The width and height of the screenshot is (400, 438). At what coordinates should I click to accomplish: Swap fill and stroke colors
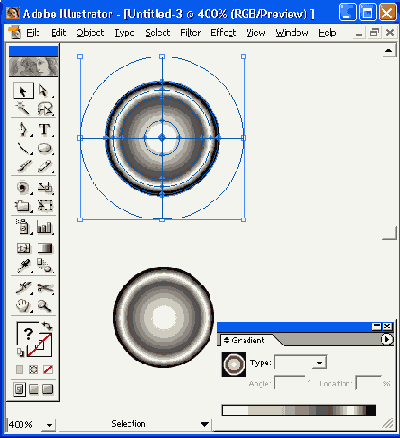click(x=47, y=326)
